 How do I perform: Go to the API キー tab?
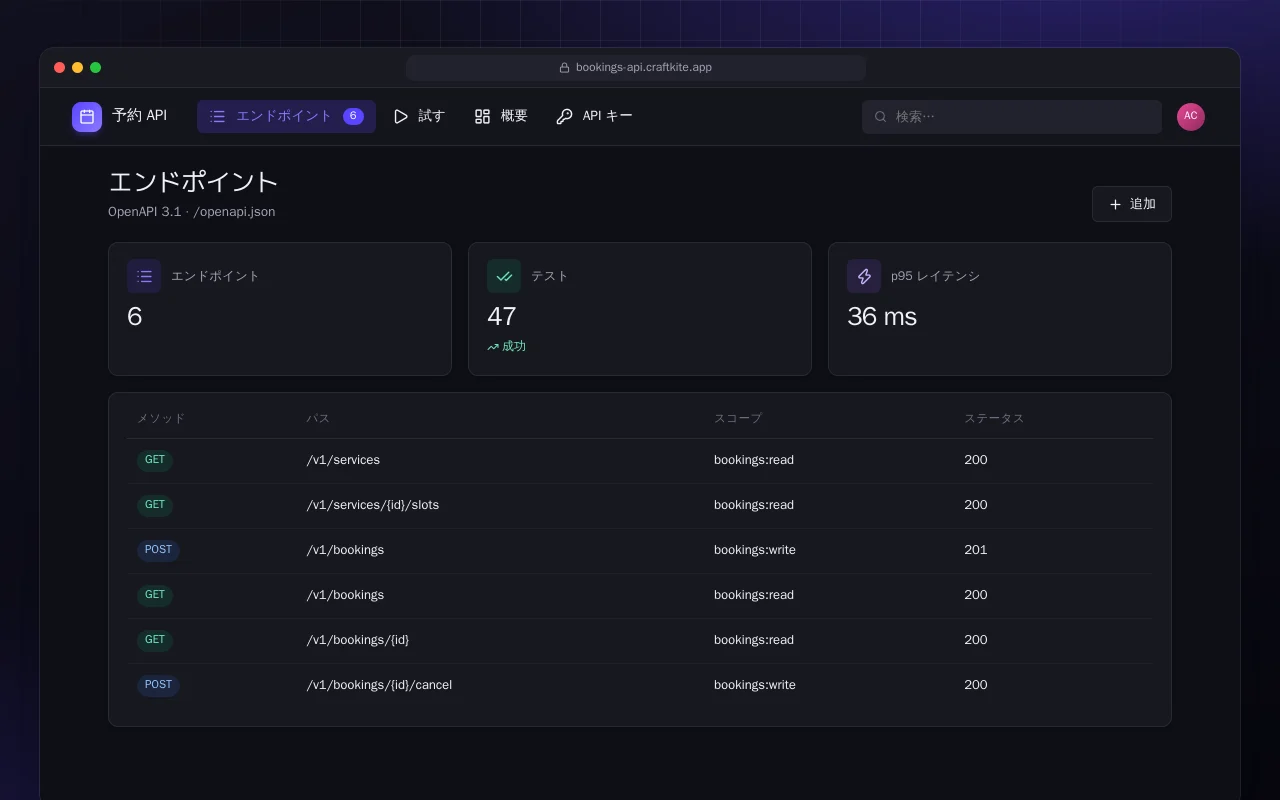(x=594, y=116)
